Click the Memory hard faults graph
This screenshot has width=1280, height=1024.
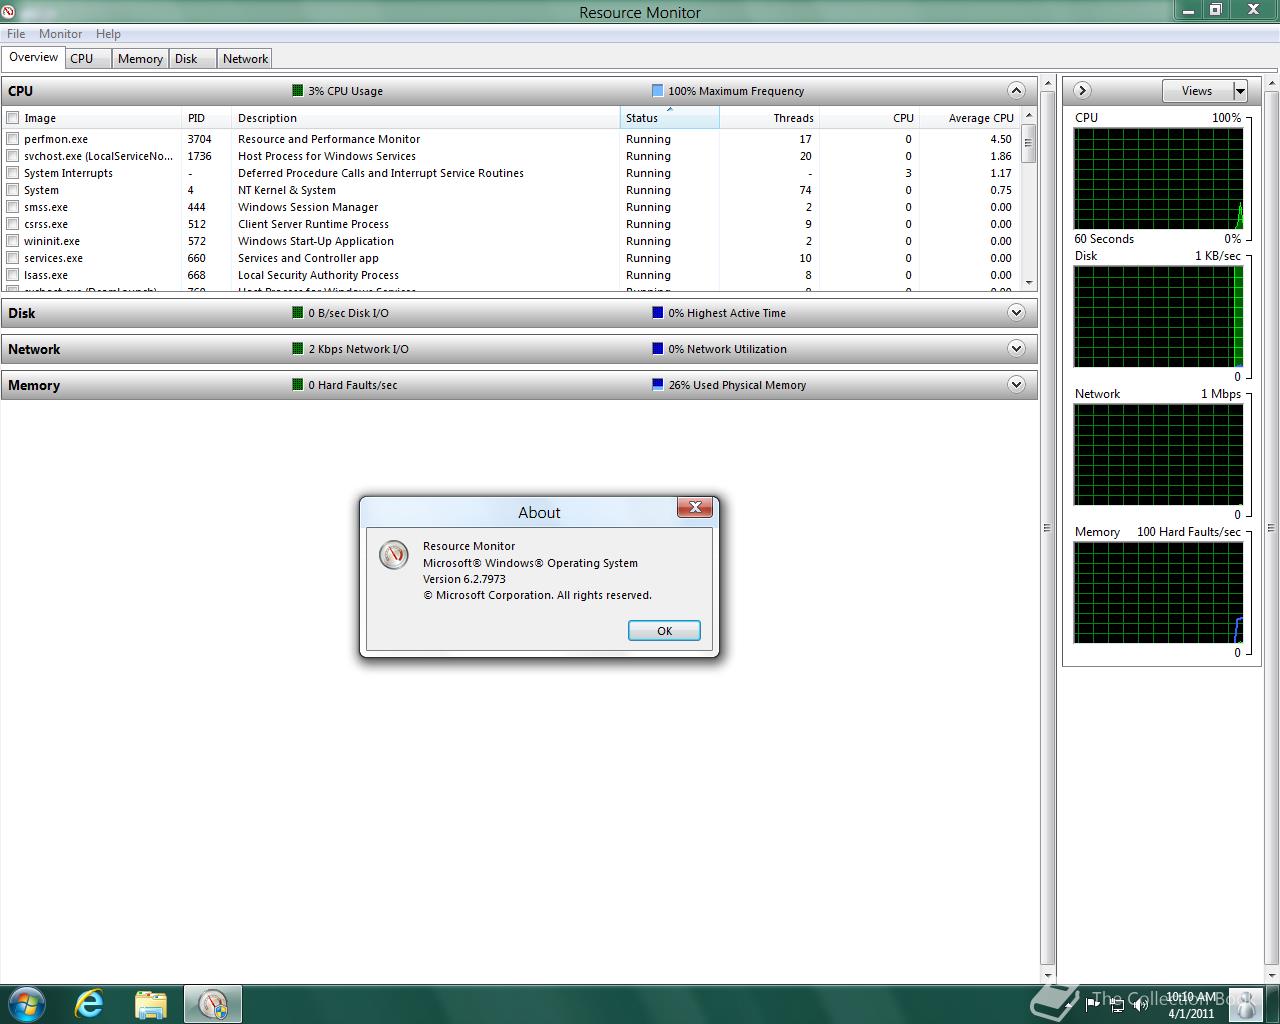(x=1158, y=593)
